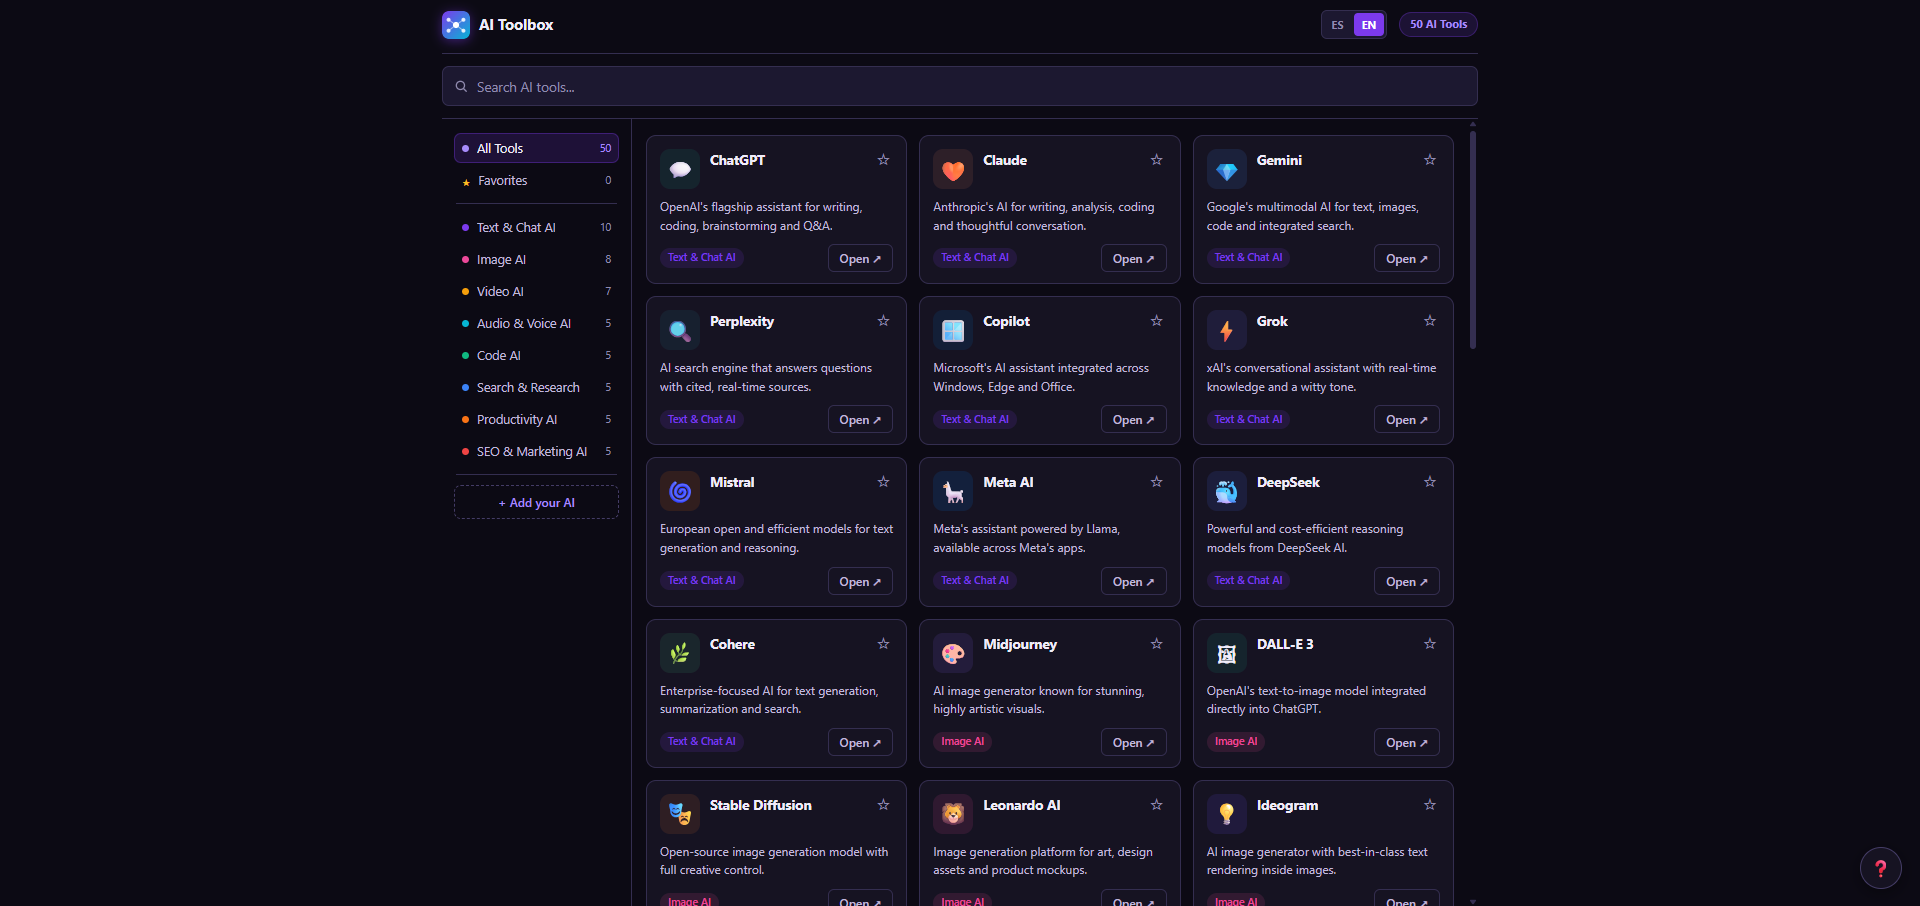The height and width of the screenshot is (906, 1920).
Task: Open the Favorites list
Action: pyautogui.click(x=536, y=181)
